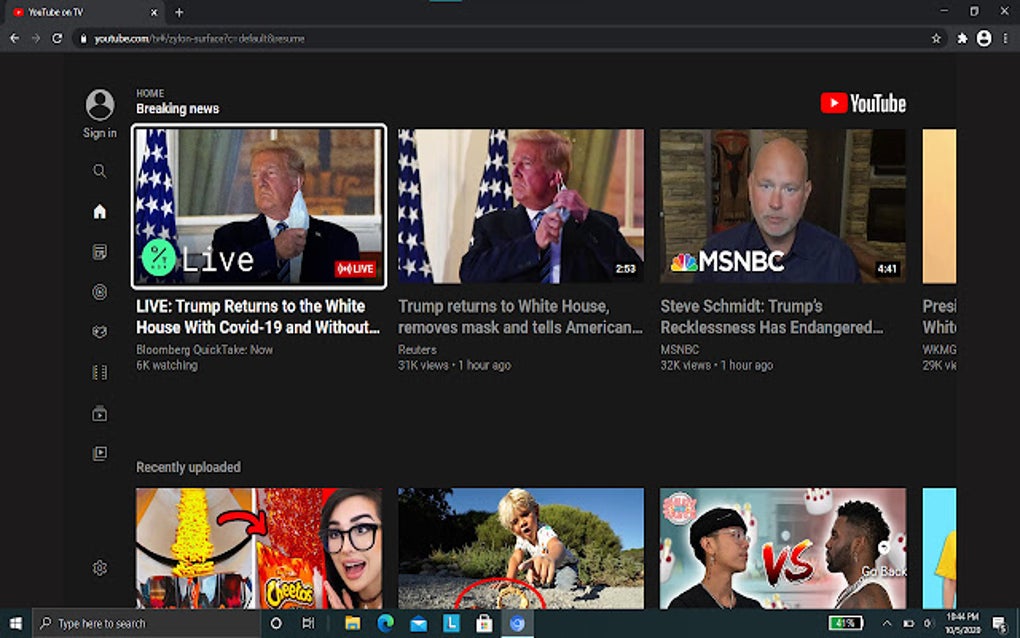Click the 'Recently uploaded' heading
Viewport: 1020px width, 638px height.
[188, 467]
